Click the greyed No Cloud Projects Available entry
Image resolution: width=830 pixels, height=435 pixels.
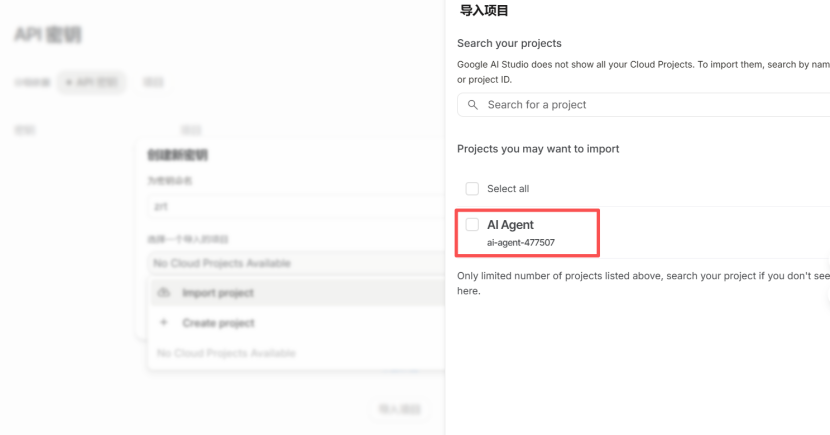click(x=227, y=353)
